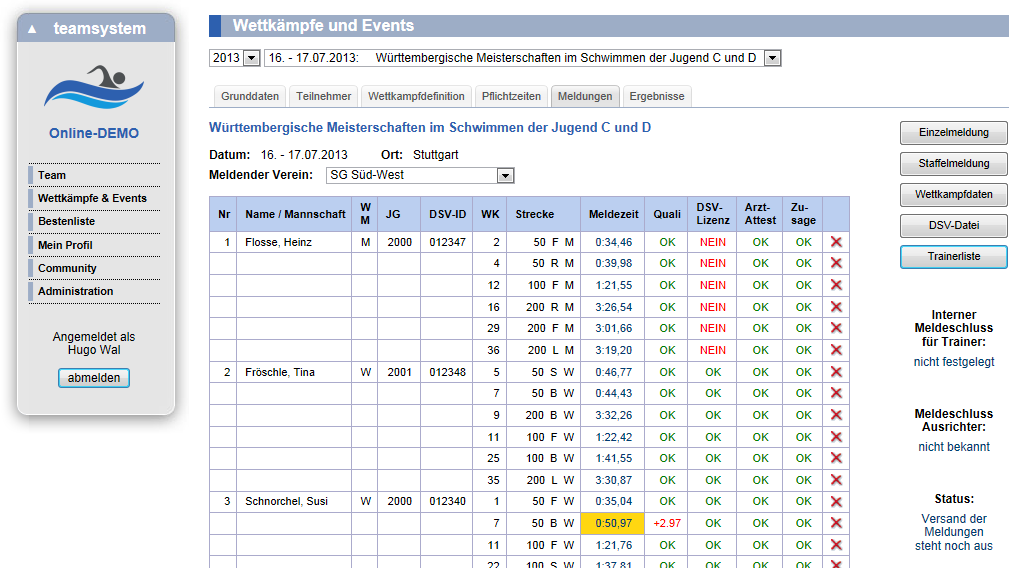Click the 'nicht bekannt' Ausrichter deadline link
This screenshot has width=1033, height=568.
click(x=954, y=447)
